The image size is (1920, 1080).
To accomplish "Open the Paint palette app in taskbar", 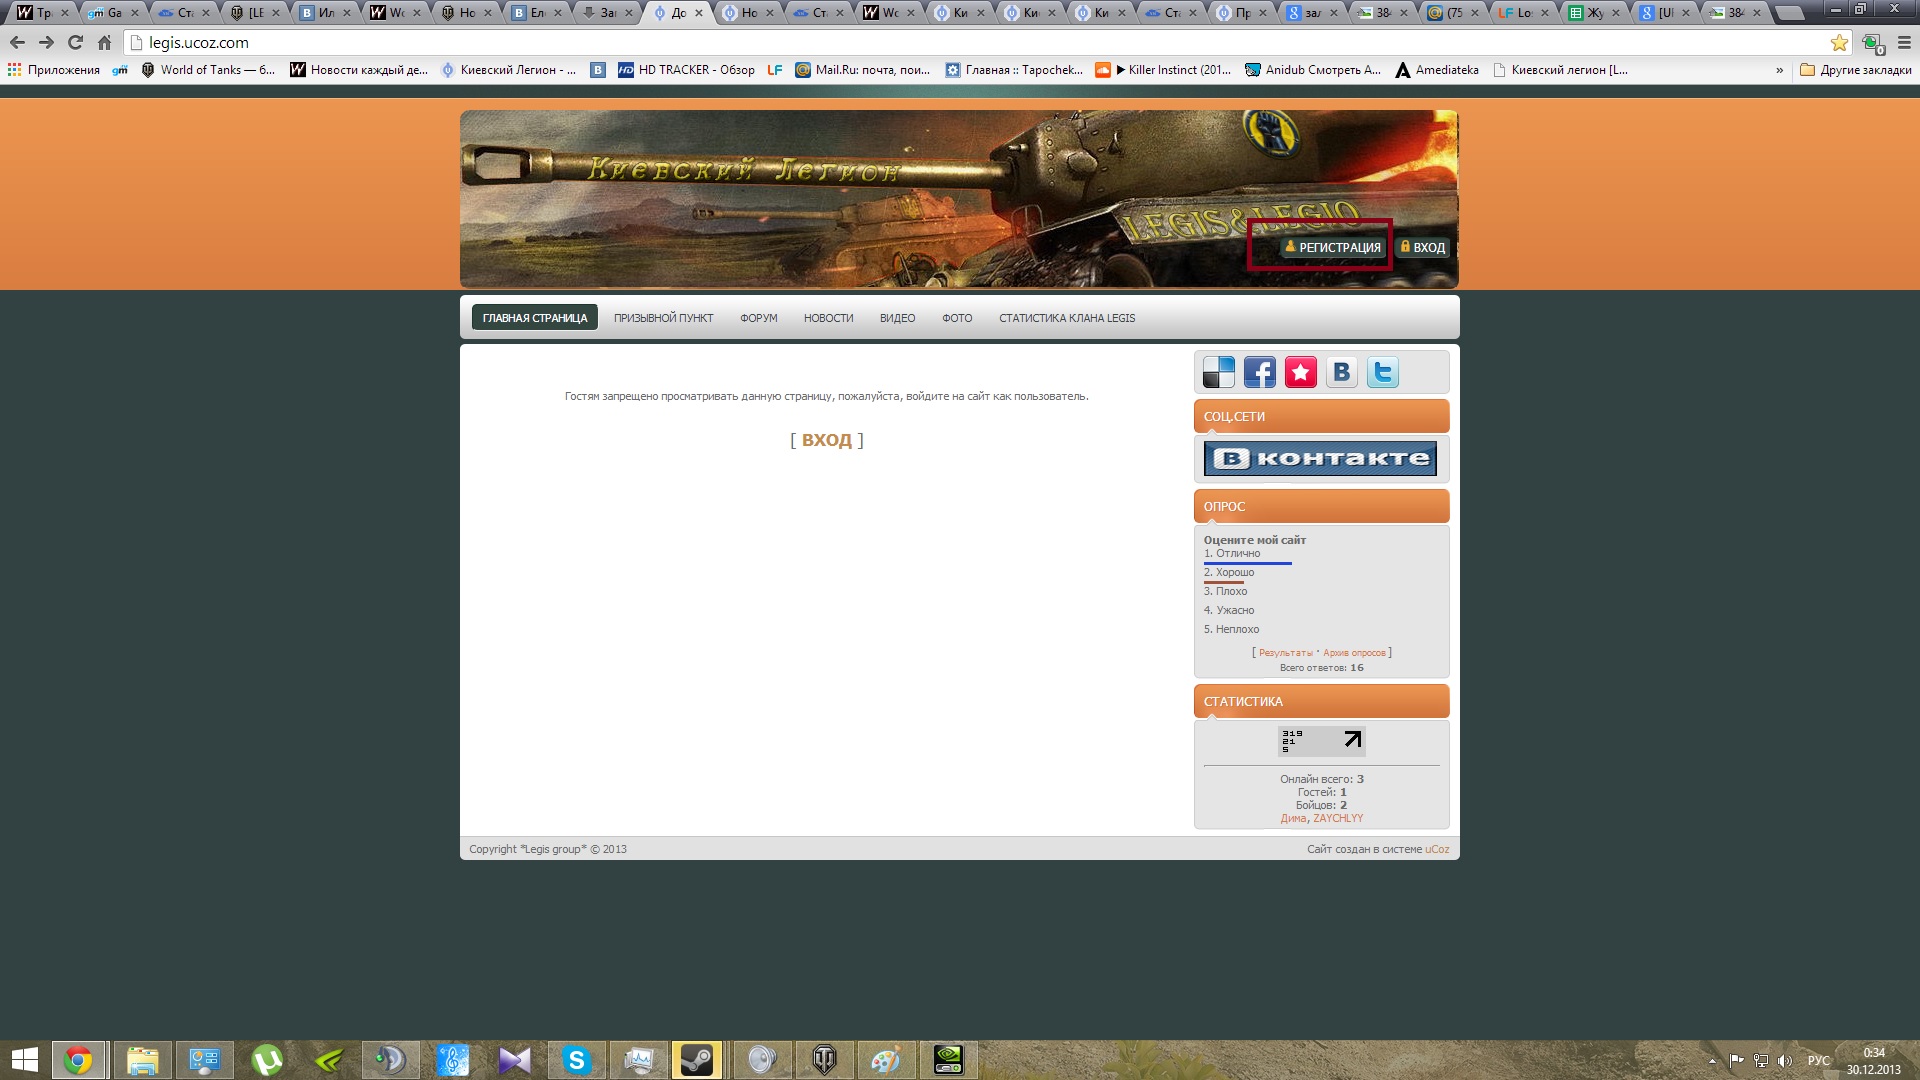I will (x=885, y=1060).
